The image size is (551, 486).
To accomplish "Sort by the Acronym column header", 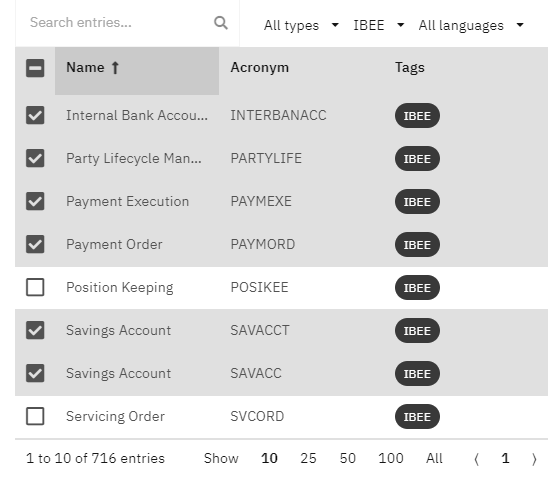I will tap(260, 67).
